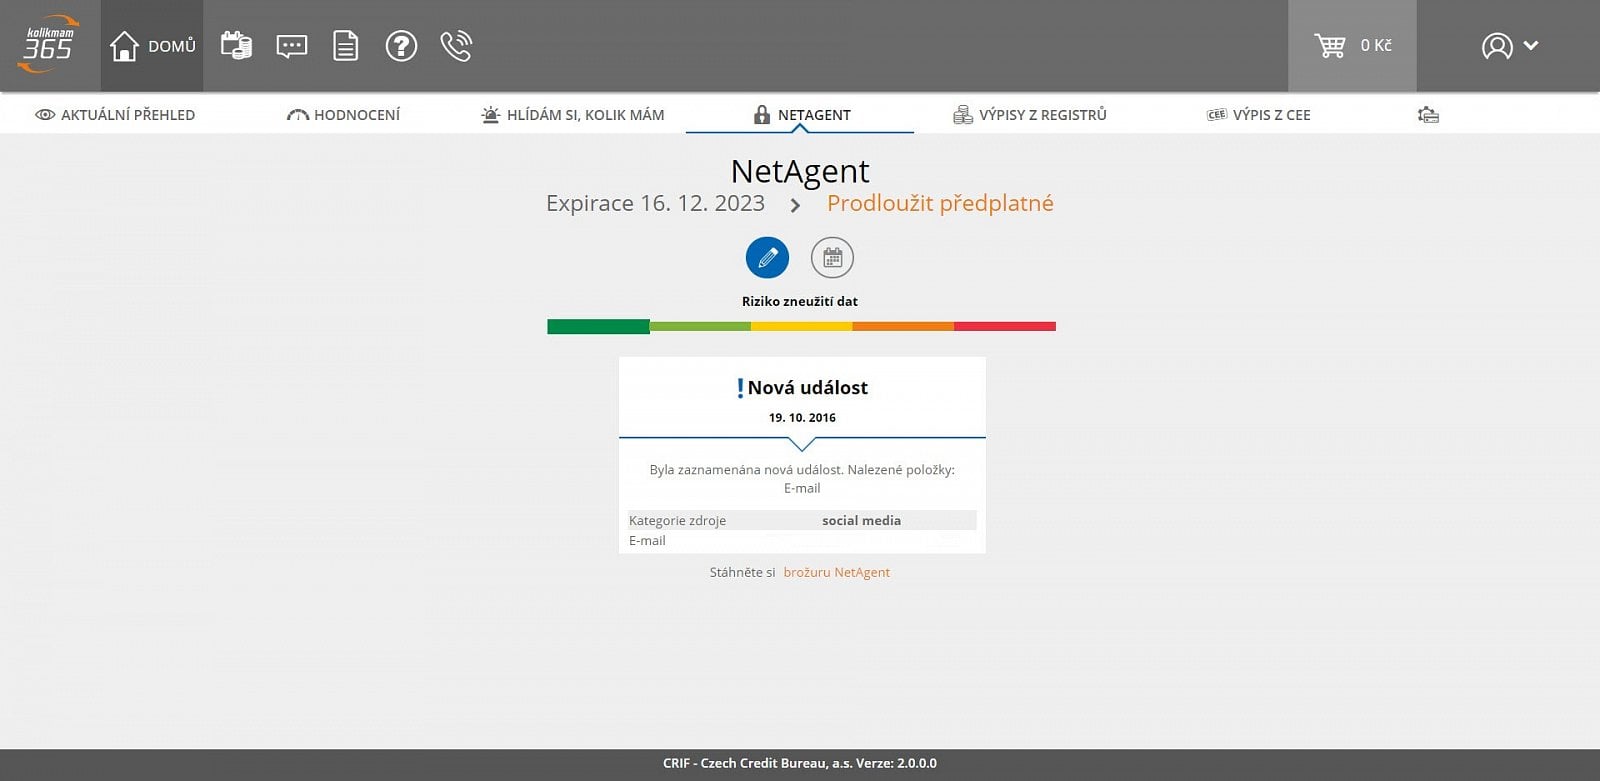The image size is (1600, 781).
Task: Click the CRIF version footer text
Action: pos(800,763)
